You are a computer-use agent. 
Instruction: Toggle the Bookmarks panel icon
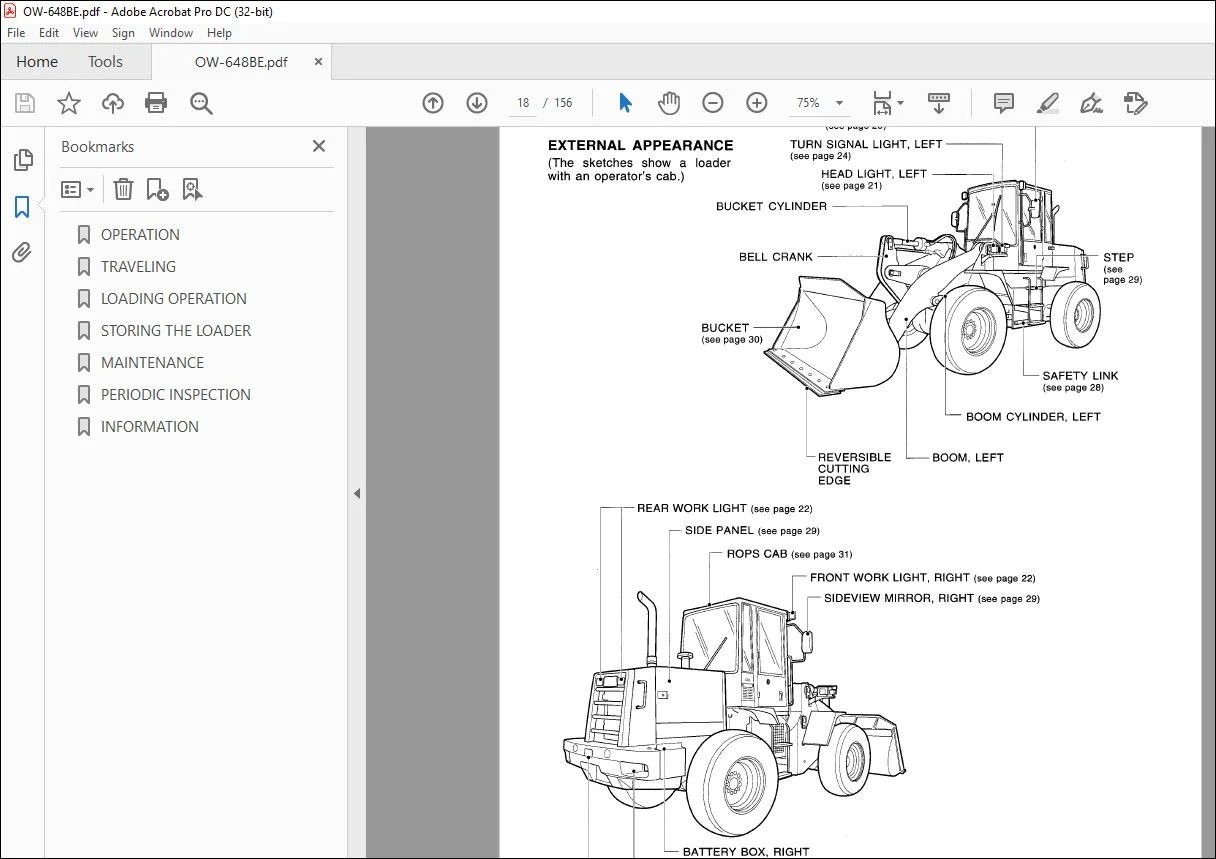tap(22, 207)
